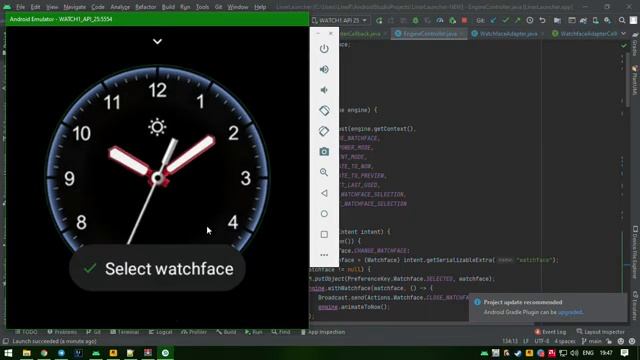
Task: Open the Navigate menu
Action: [75, 7]
